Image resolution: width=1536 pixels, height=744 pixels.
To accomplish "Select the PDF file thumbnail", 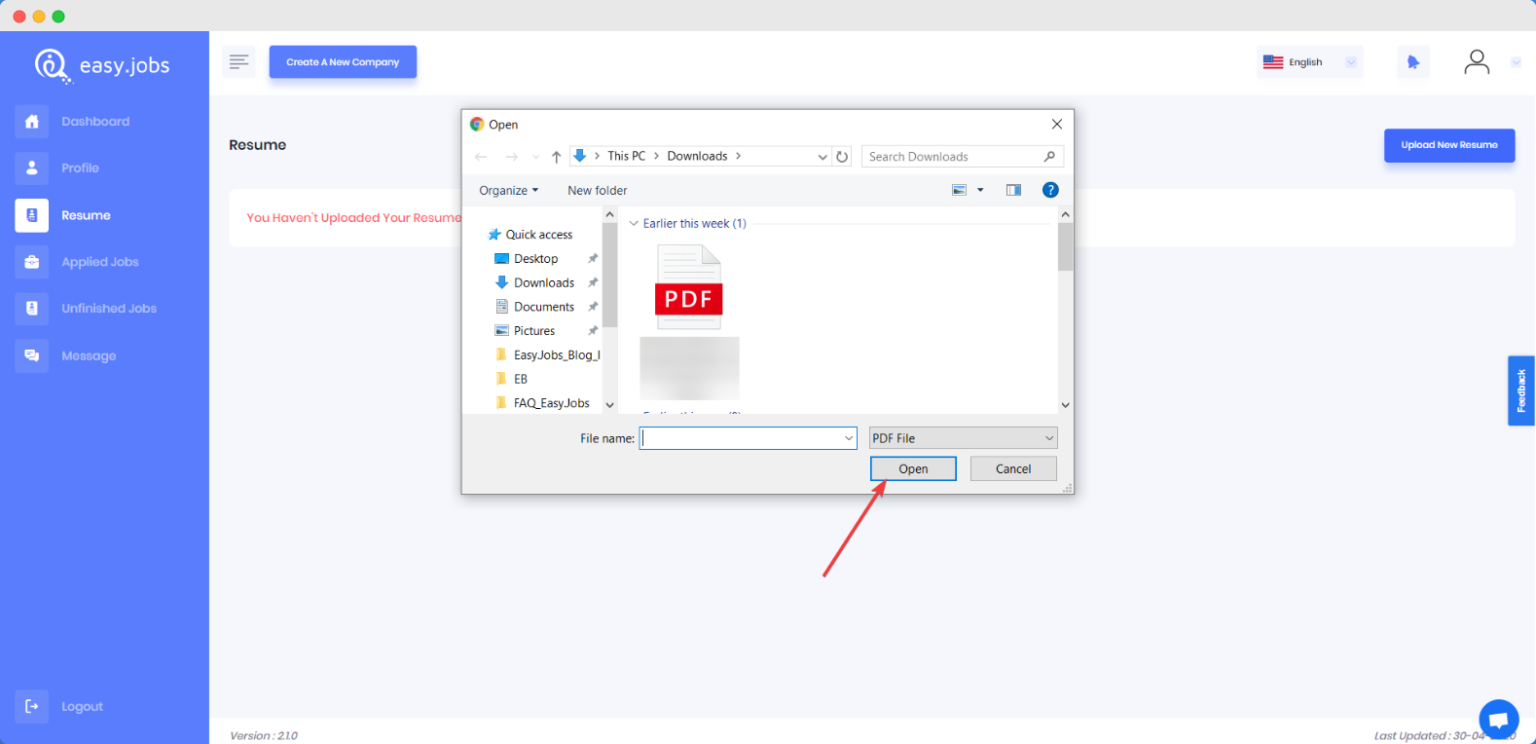I will point(688,288).
